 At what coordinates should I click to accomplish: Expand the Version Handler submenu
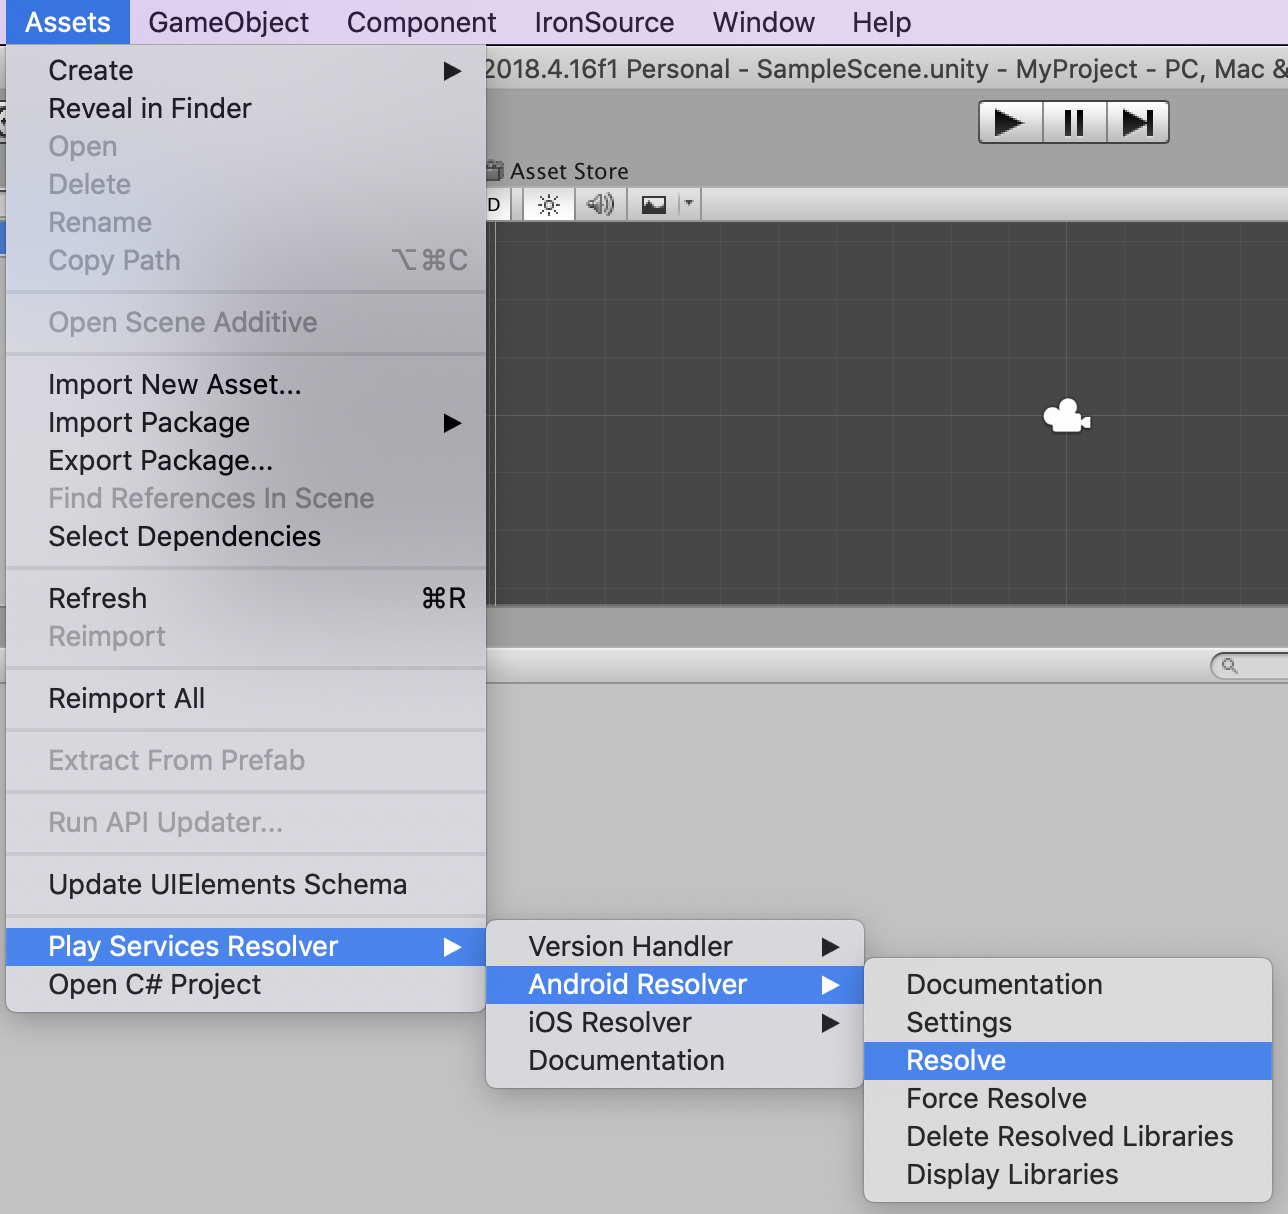click(630, 945)
